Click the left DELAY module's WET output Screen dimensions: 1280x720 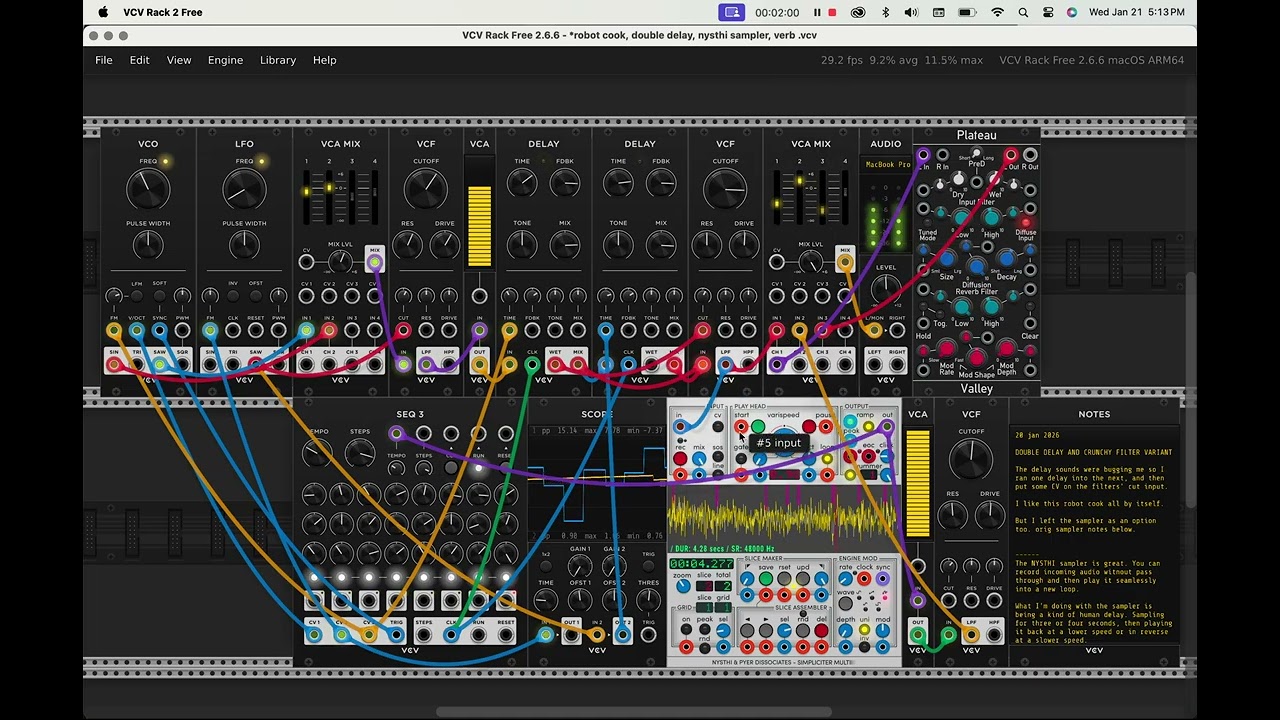555,364
